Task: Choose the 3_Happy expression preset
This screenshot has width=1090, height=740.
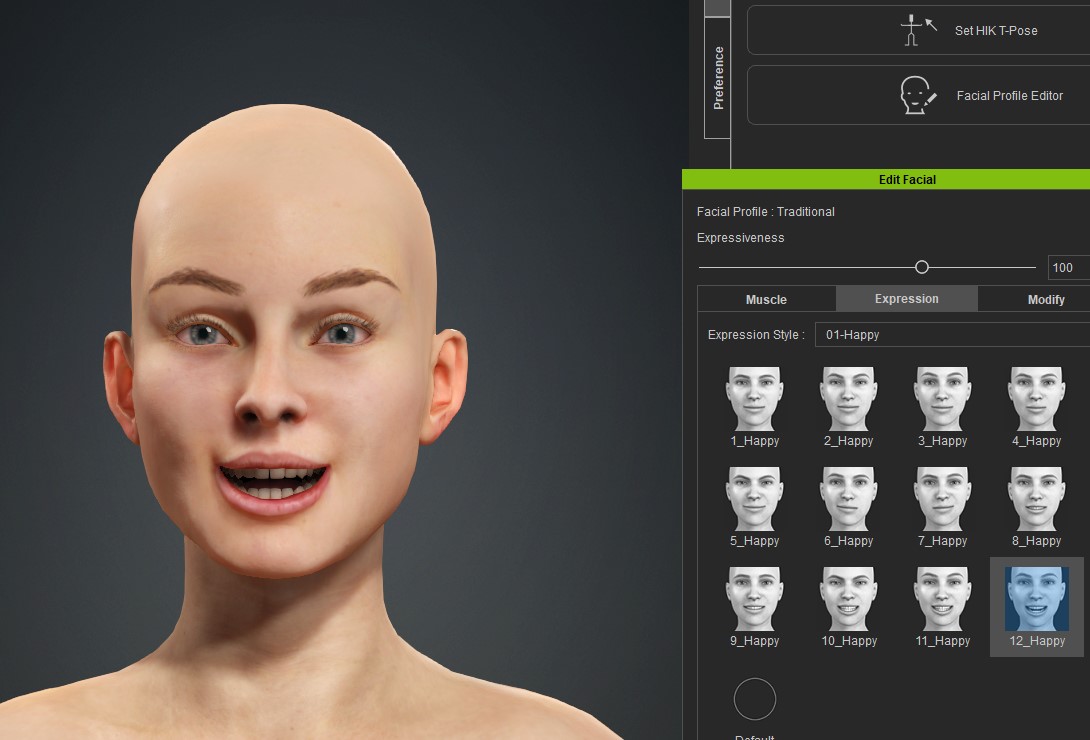Action: tap(942, 399)
